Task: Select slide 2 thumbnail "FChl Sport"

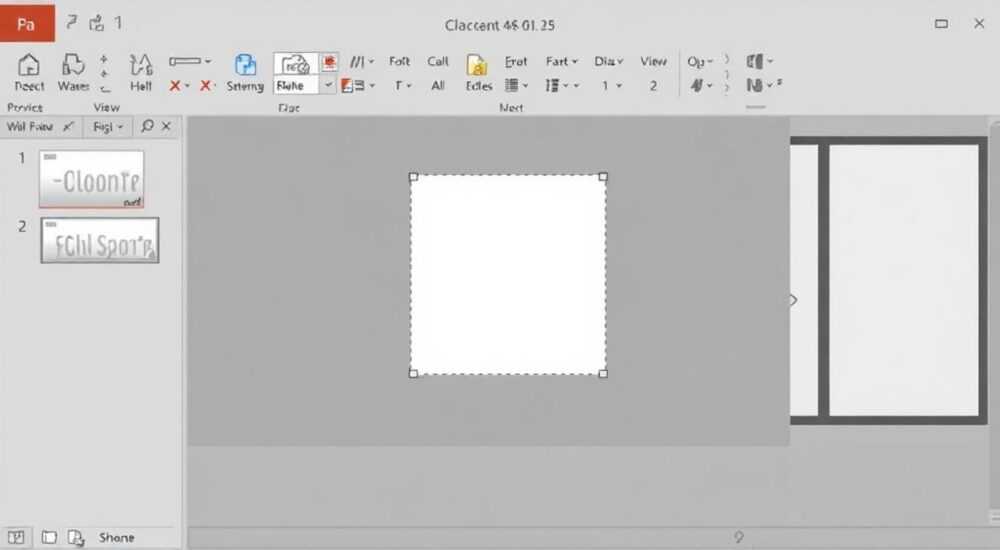Action: click(x=99, y=241)
